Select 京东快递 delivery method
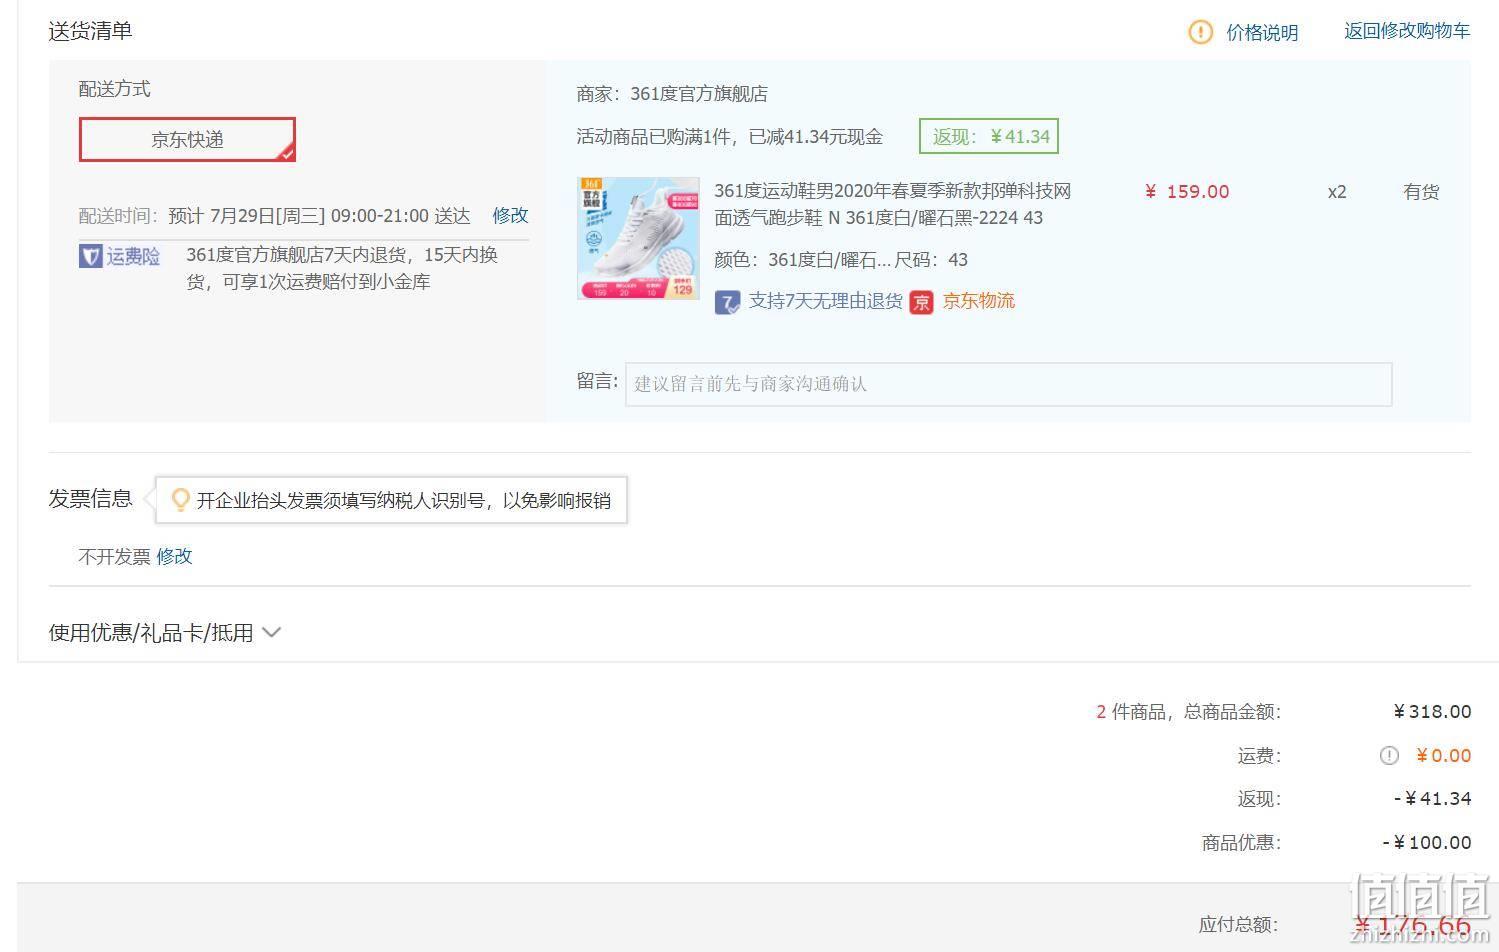1499x952 pixels. tap(187, 139)
